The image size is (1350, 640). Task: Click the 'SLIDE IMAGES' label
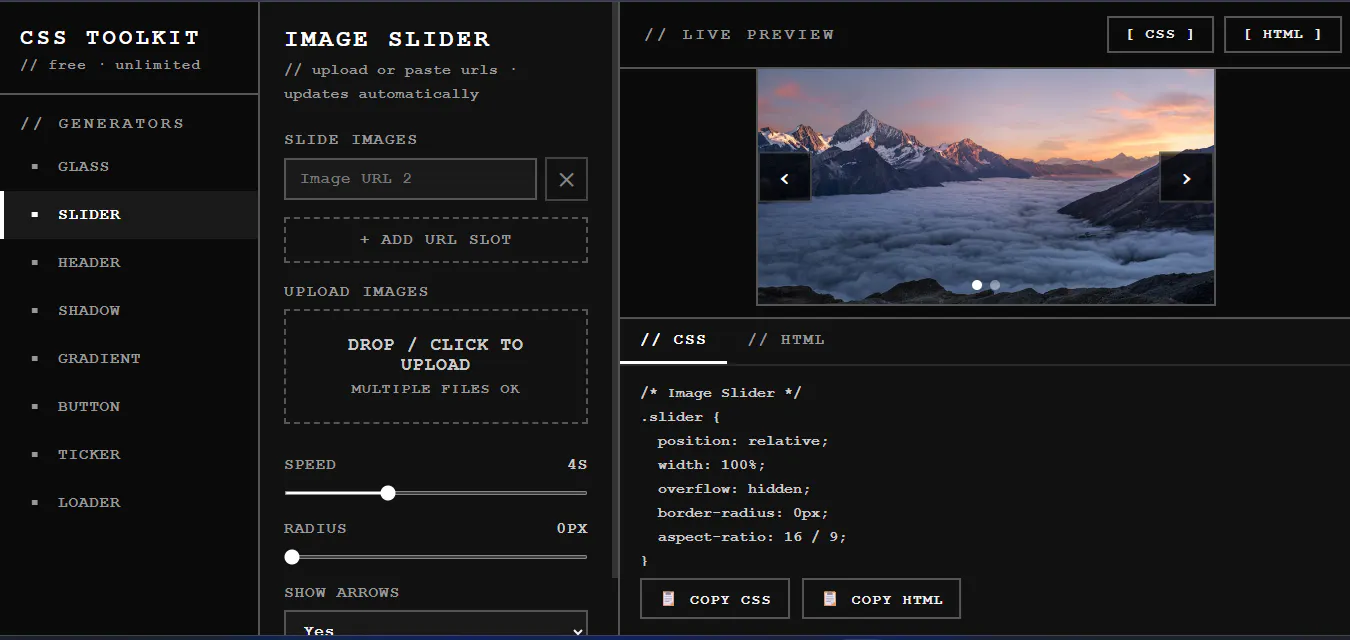tap(351, 140)
